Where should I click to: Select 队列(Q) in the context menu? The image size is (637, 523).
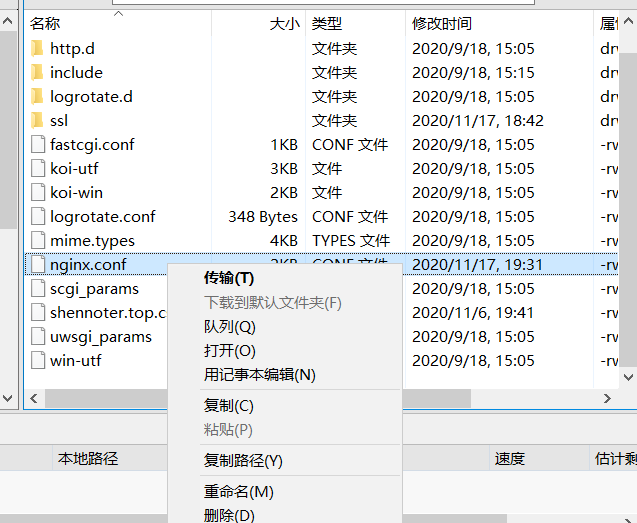click(x=229, y=326)
